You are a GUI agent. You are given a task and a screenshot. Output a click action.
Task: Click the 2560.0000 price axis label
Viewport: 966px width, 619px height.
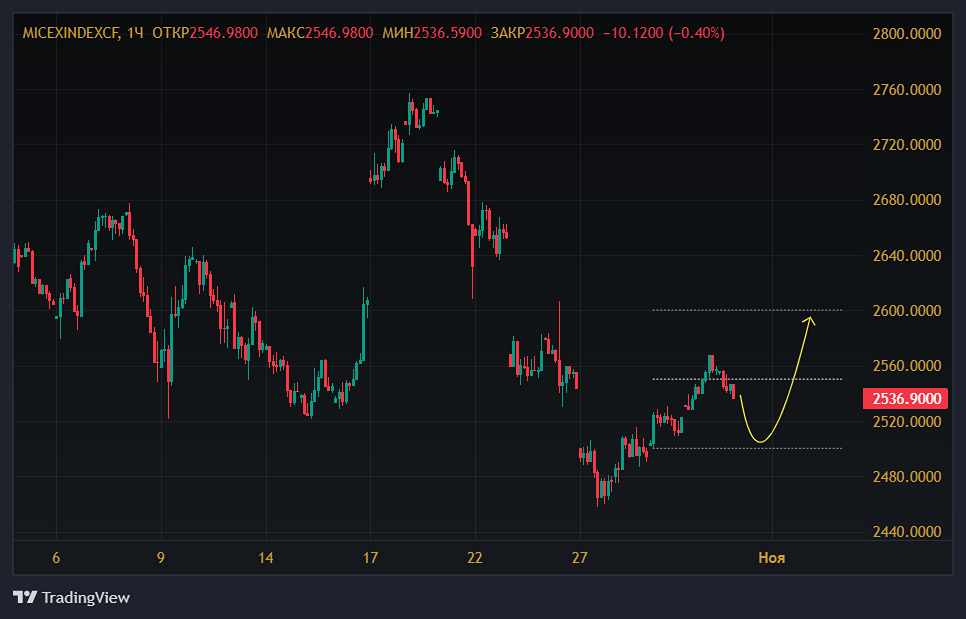tap(907, 366)
